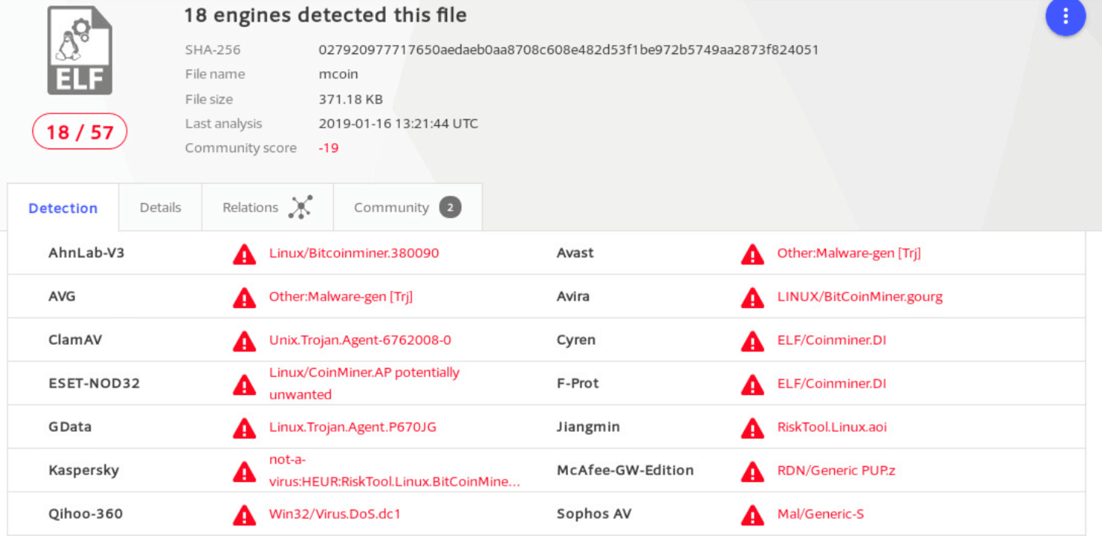Click the warning icon beside ClamAV result
Screen dimensions: 1102x536
click(245, 341)
